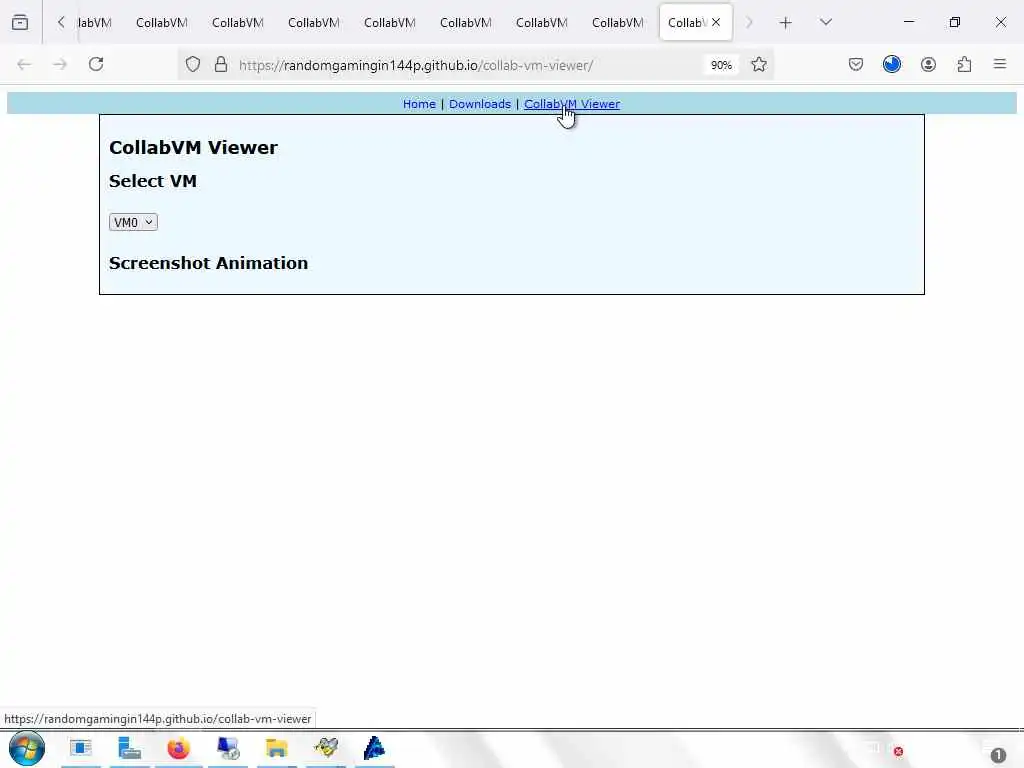
Task: Click the 'Select VM' heading text
Action: pyautogui.click(x=153, y=181)
